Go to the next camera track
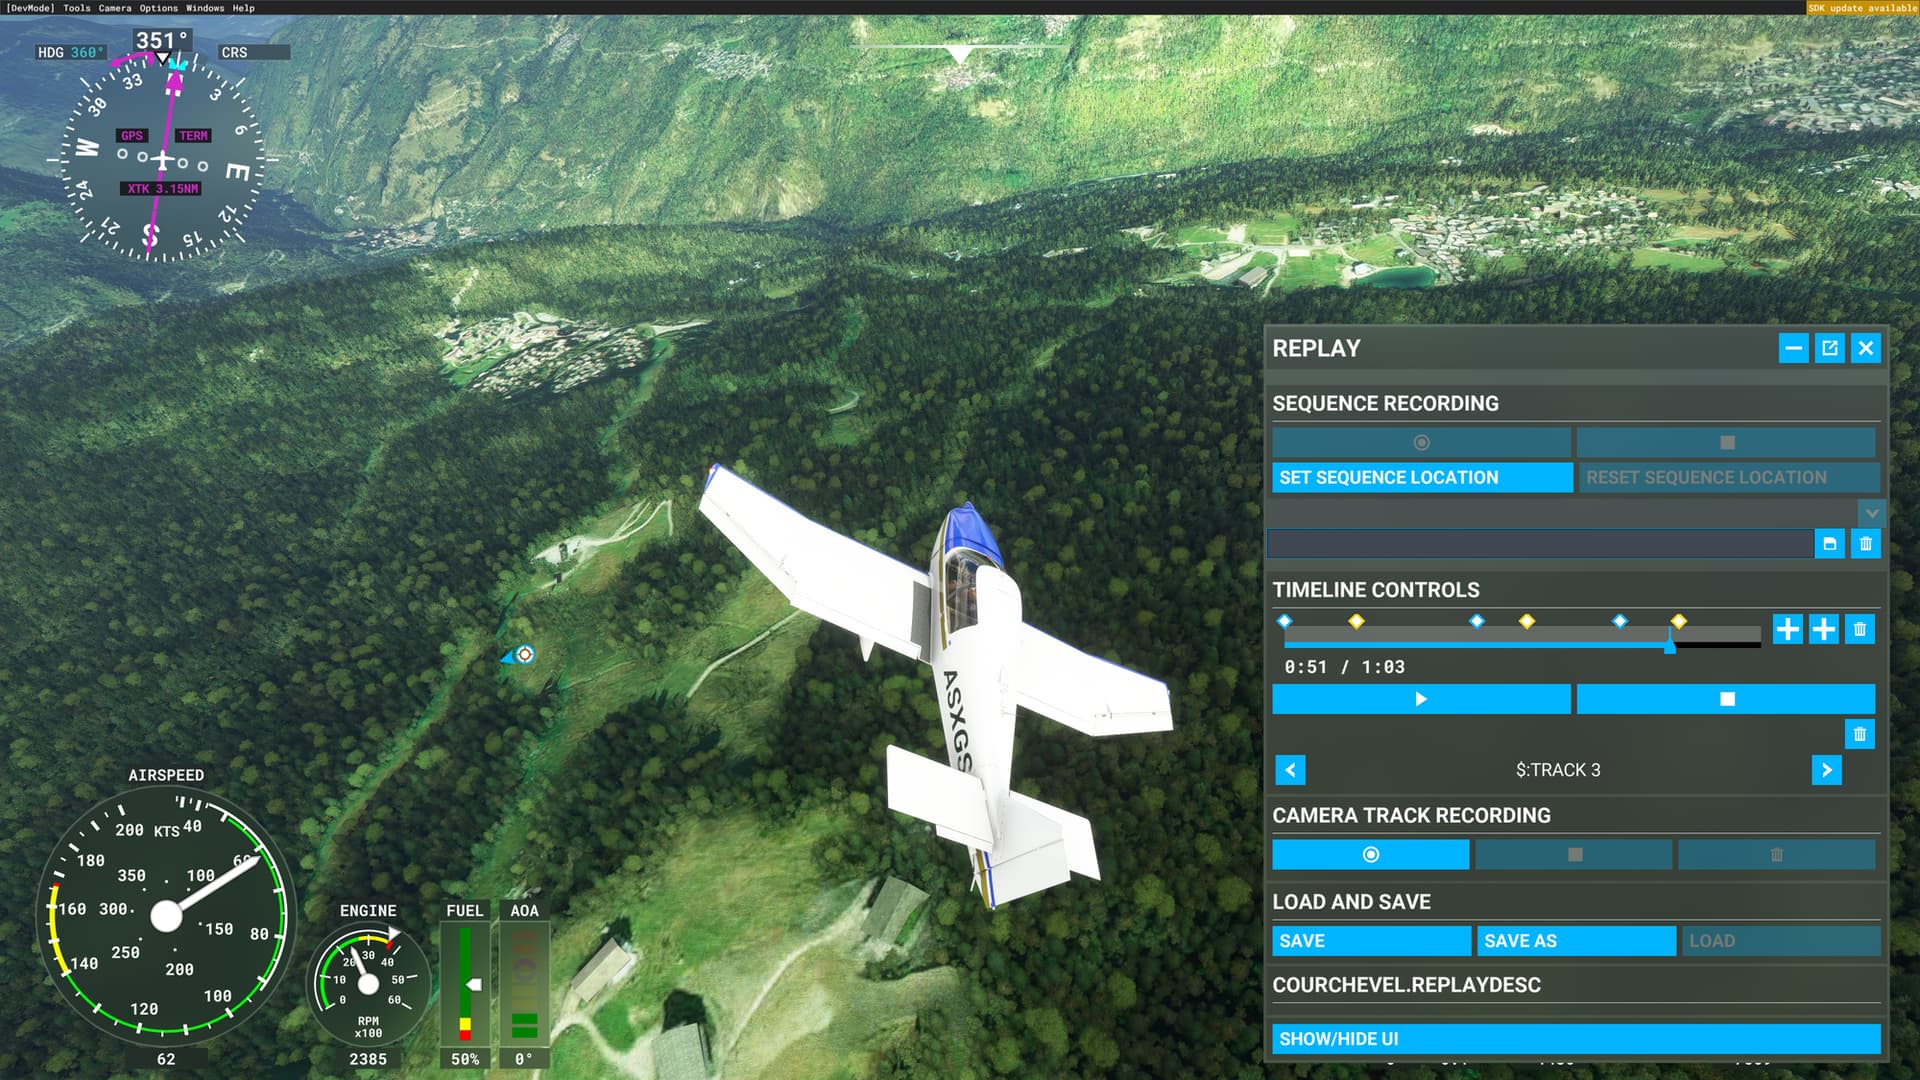Image resolution: width=1920 pixels, height=1080 pixels. (x=1826, y=770)
